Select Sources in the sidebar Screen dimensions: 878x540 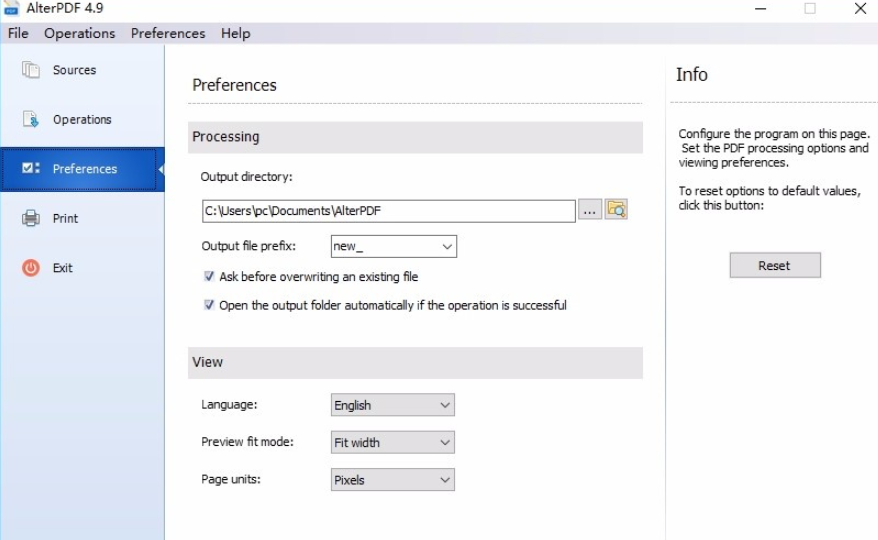(x=74, y=70)
